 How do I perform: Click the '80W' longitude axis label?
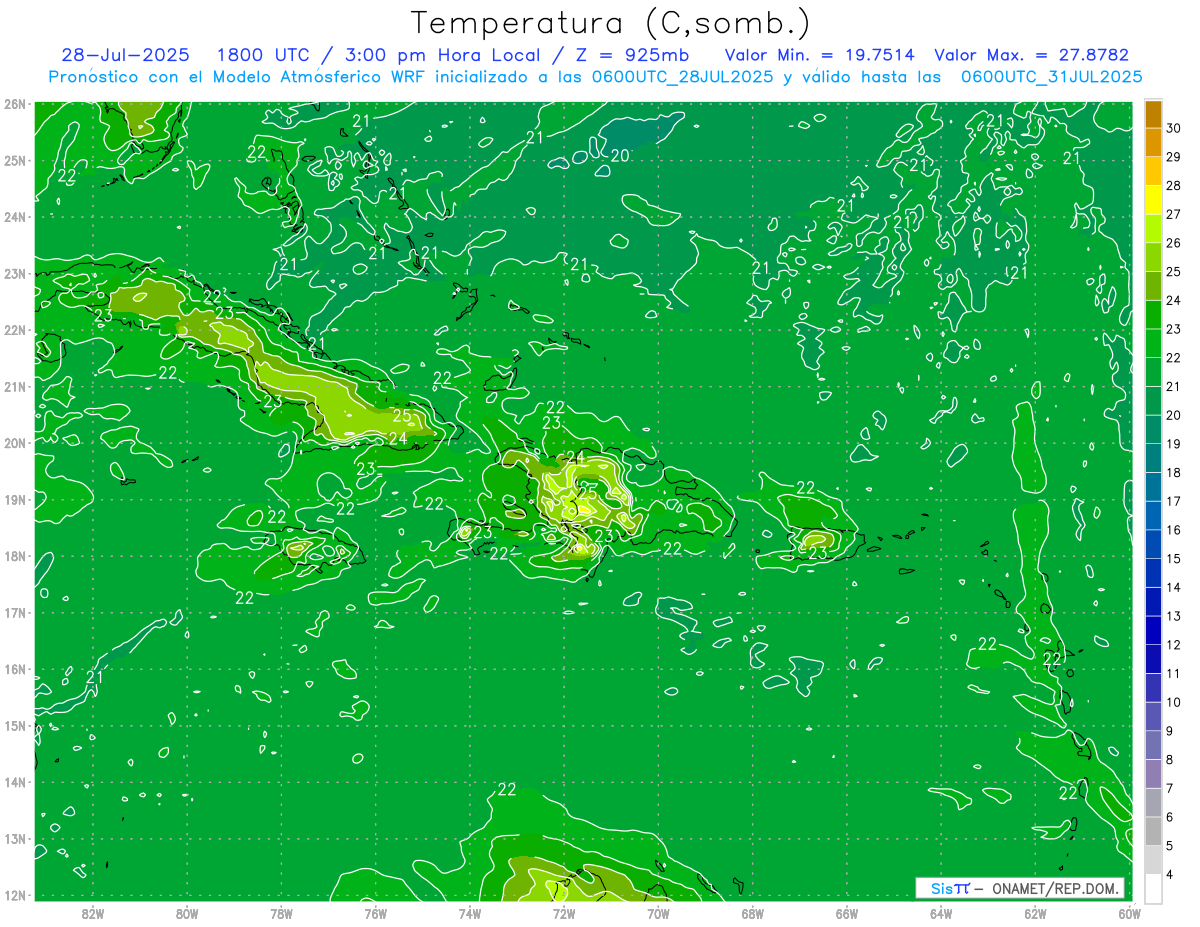click(187, 912)
